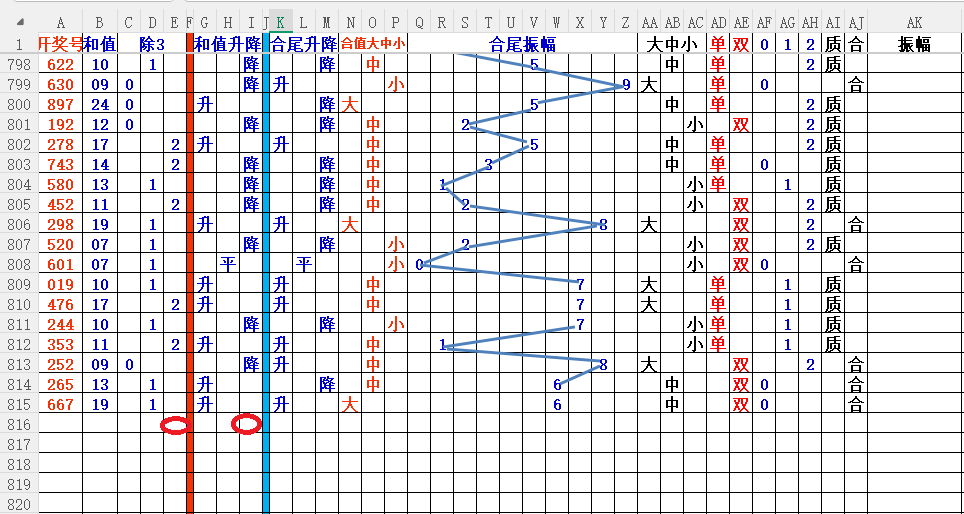Select column B header

99,22
